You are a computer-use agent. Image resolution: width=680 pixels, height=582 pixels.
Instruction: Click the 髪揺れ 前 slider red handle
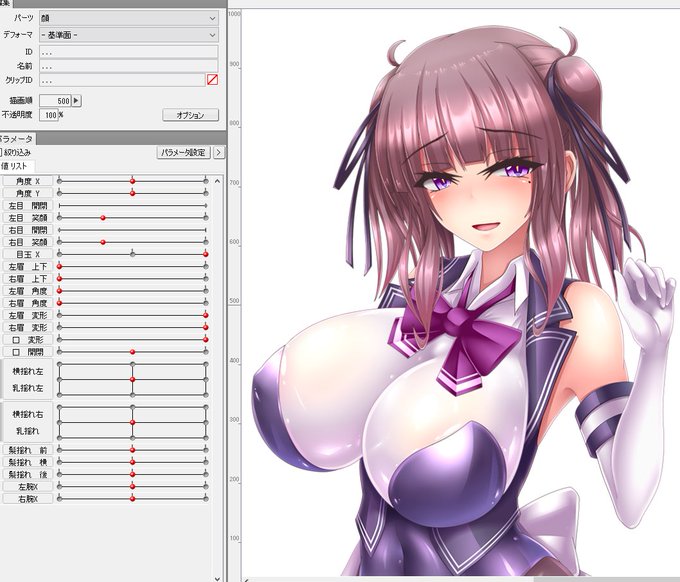(x=133, y=450)
